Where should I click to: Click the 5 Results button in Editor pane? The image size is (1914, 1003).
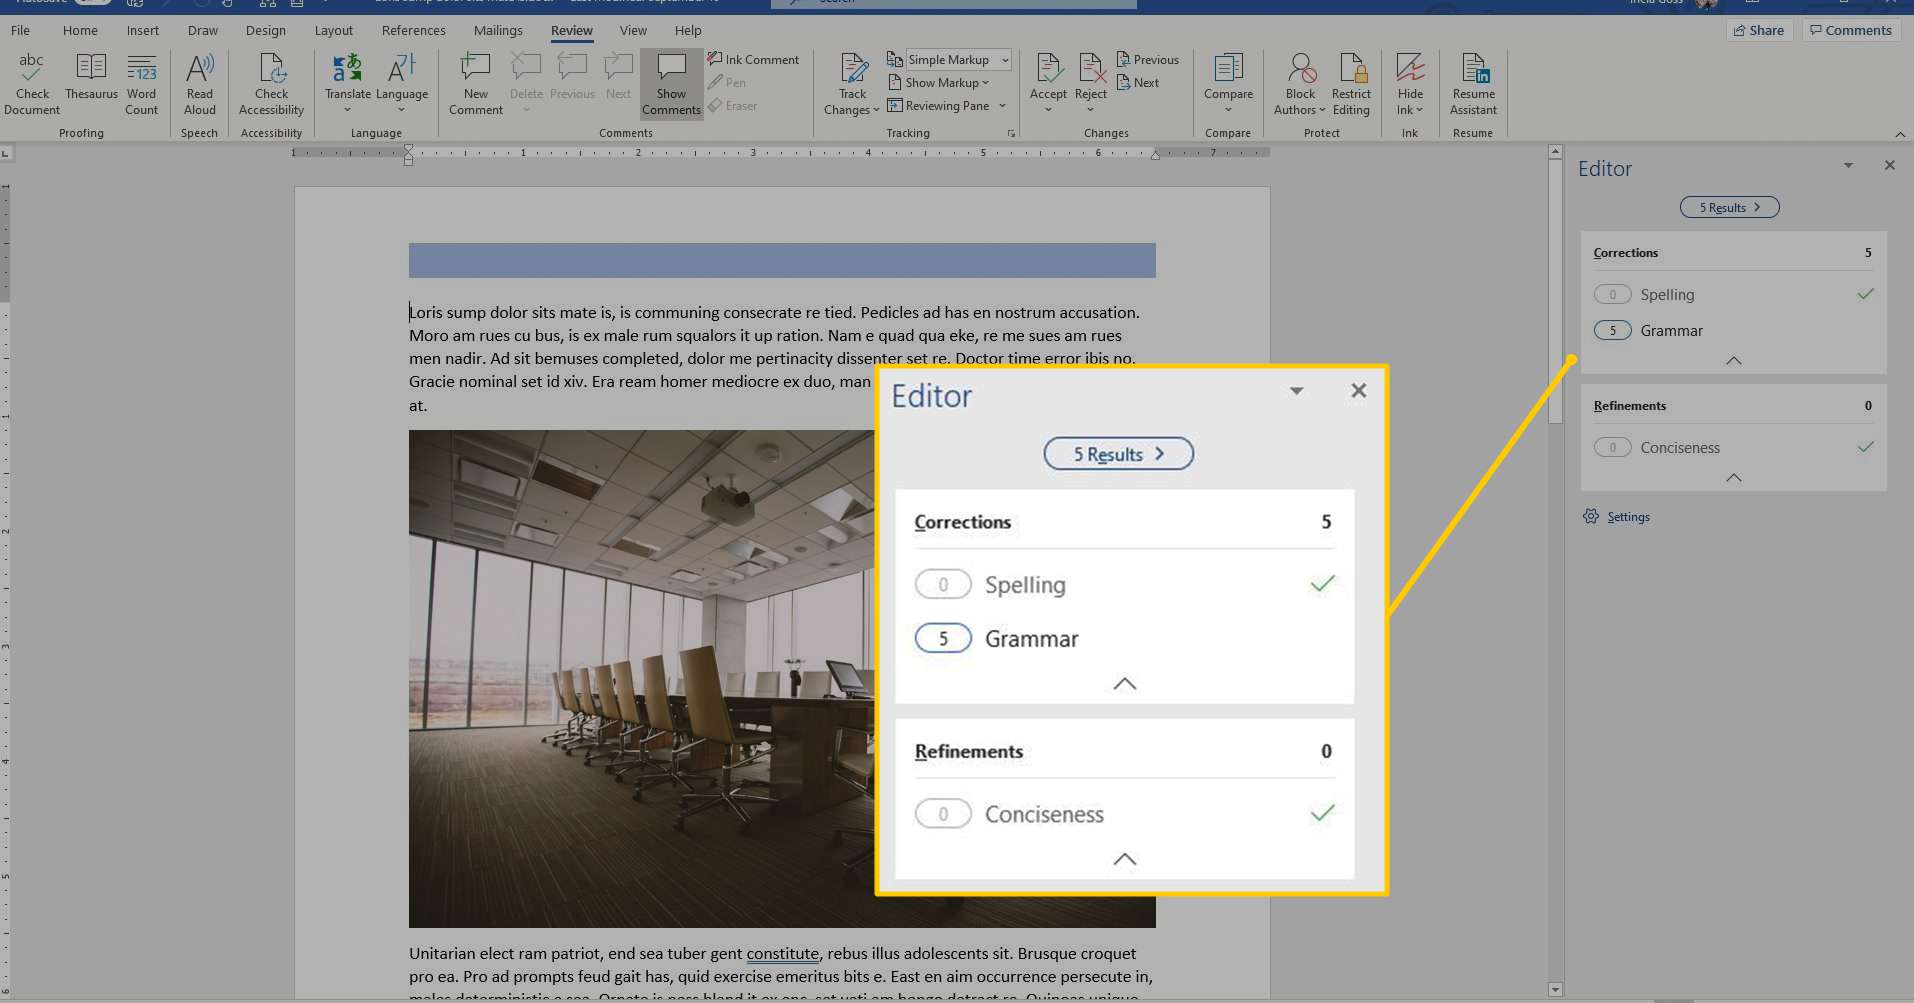(x=1729, y=207)
